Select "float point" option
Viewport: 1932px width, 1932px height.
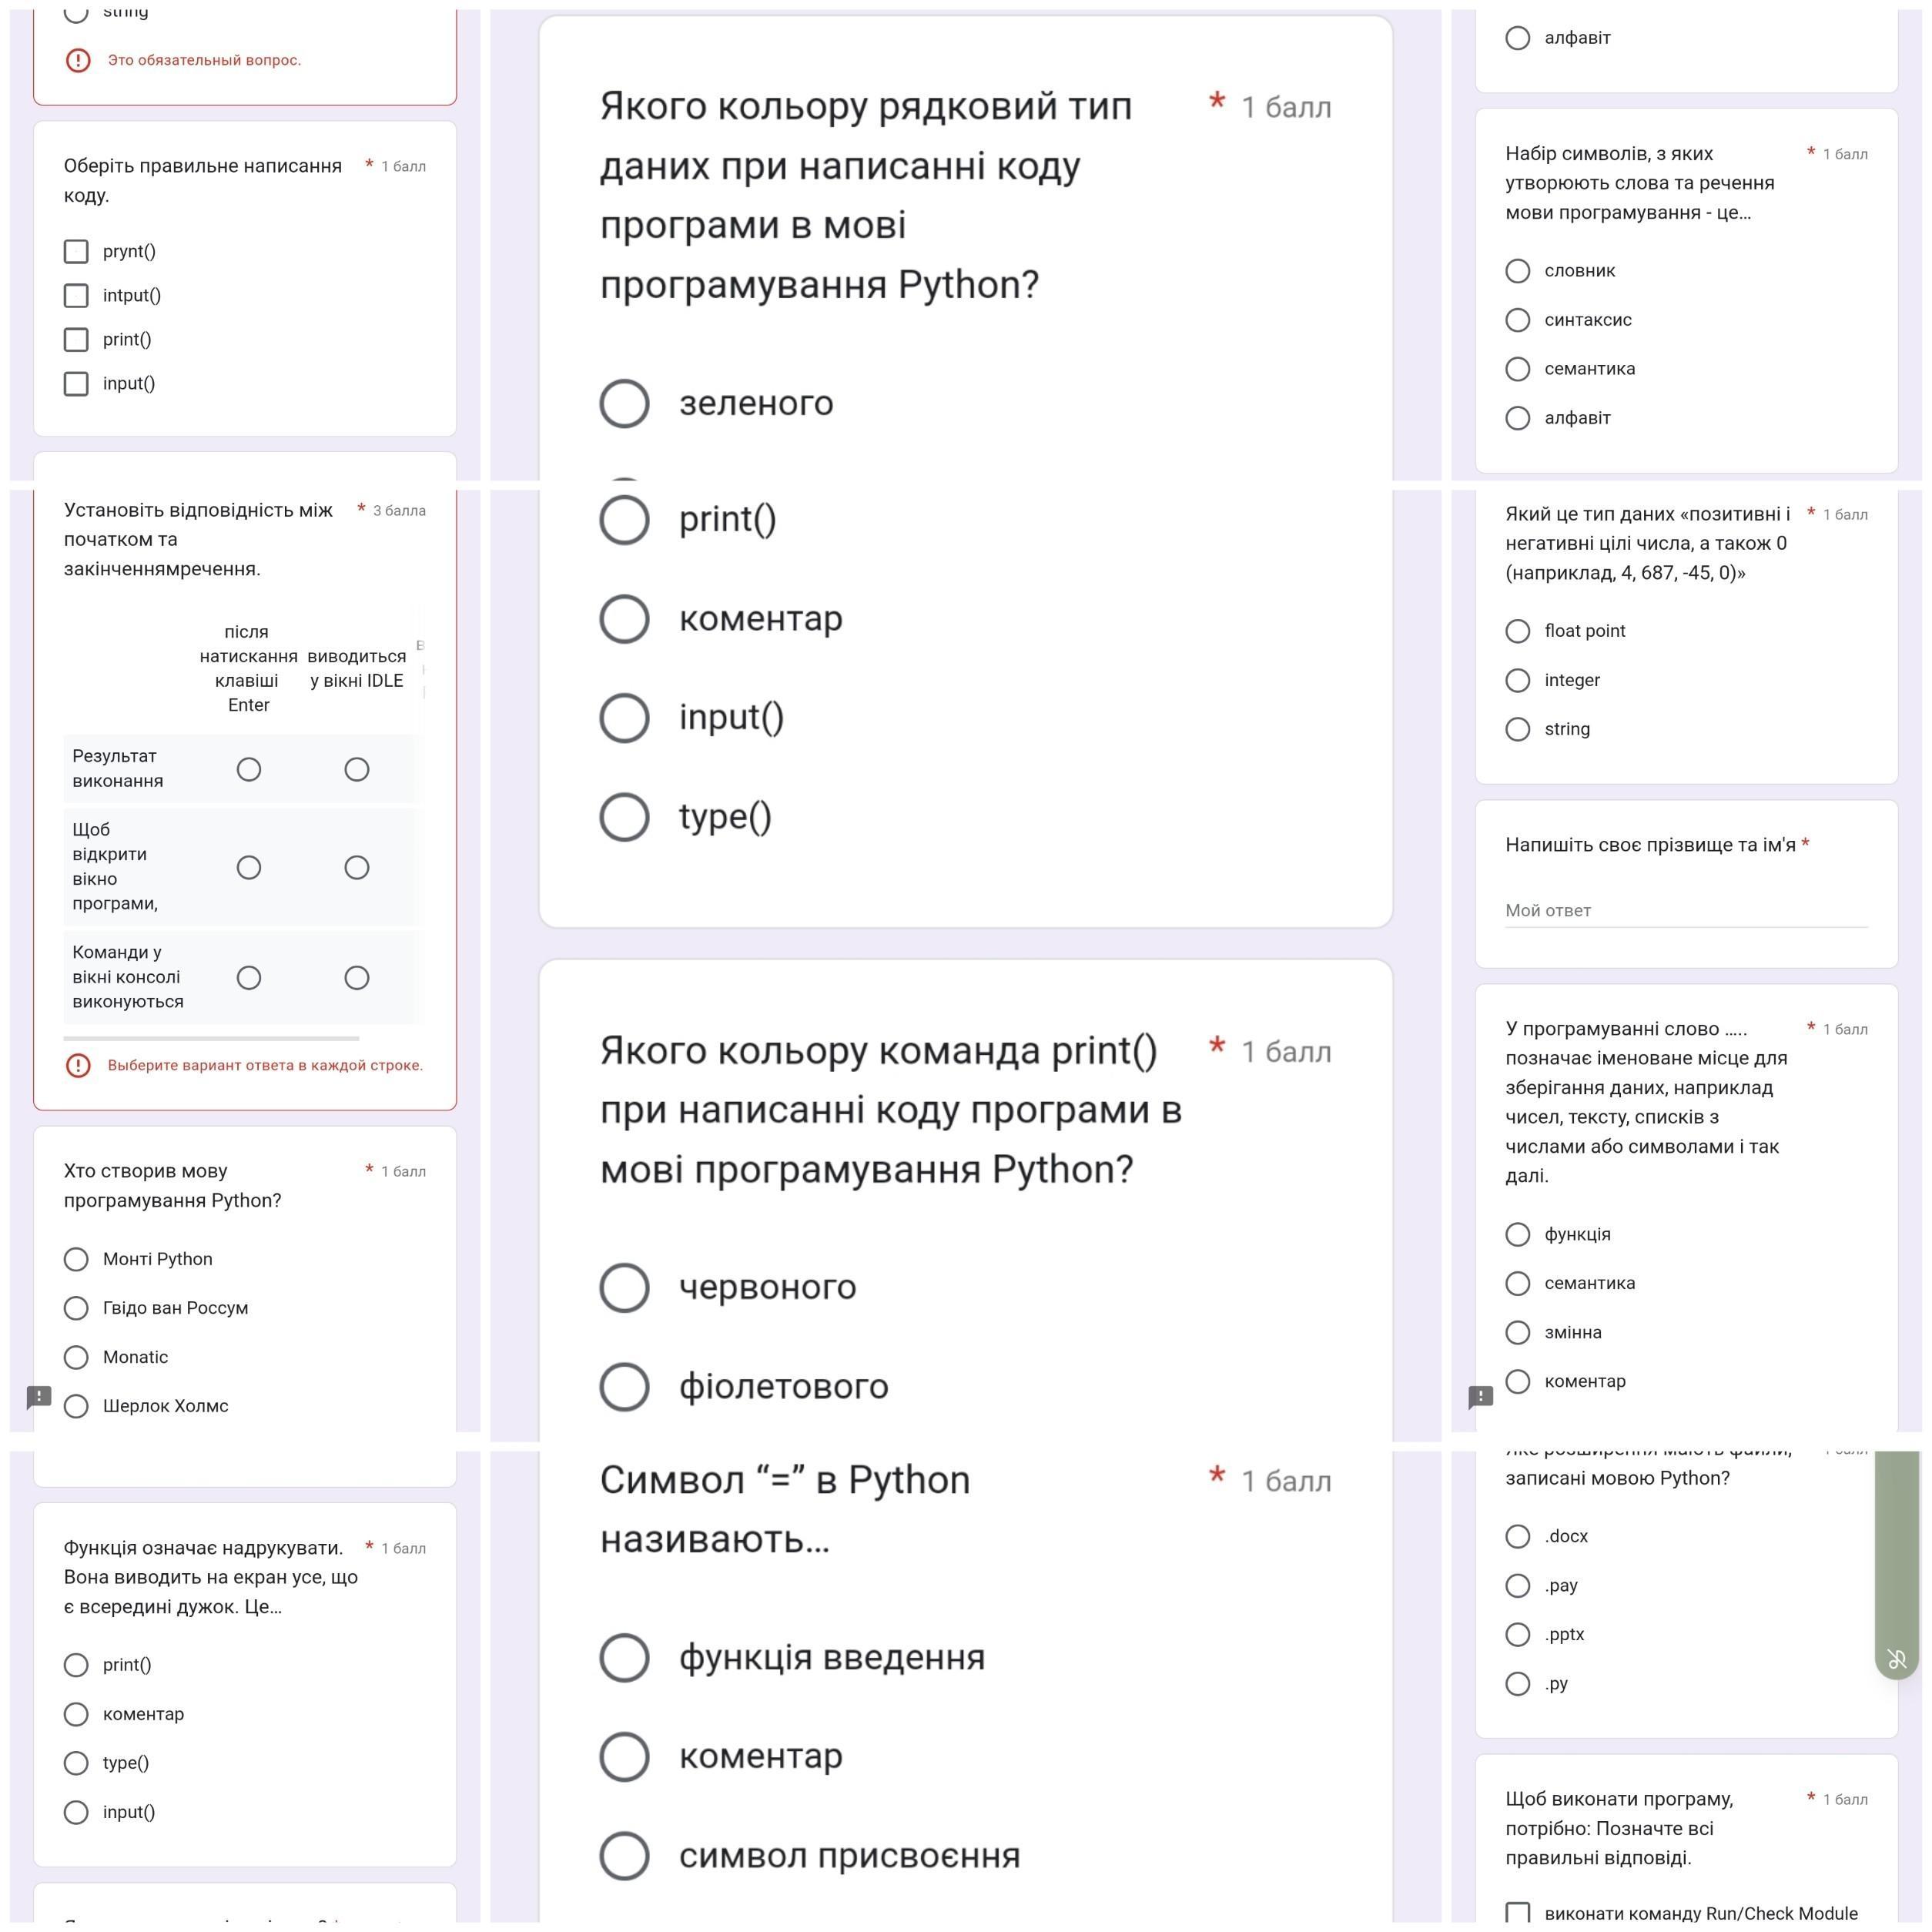(1517, 631)
